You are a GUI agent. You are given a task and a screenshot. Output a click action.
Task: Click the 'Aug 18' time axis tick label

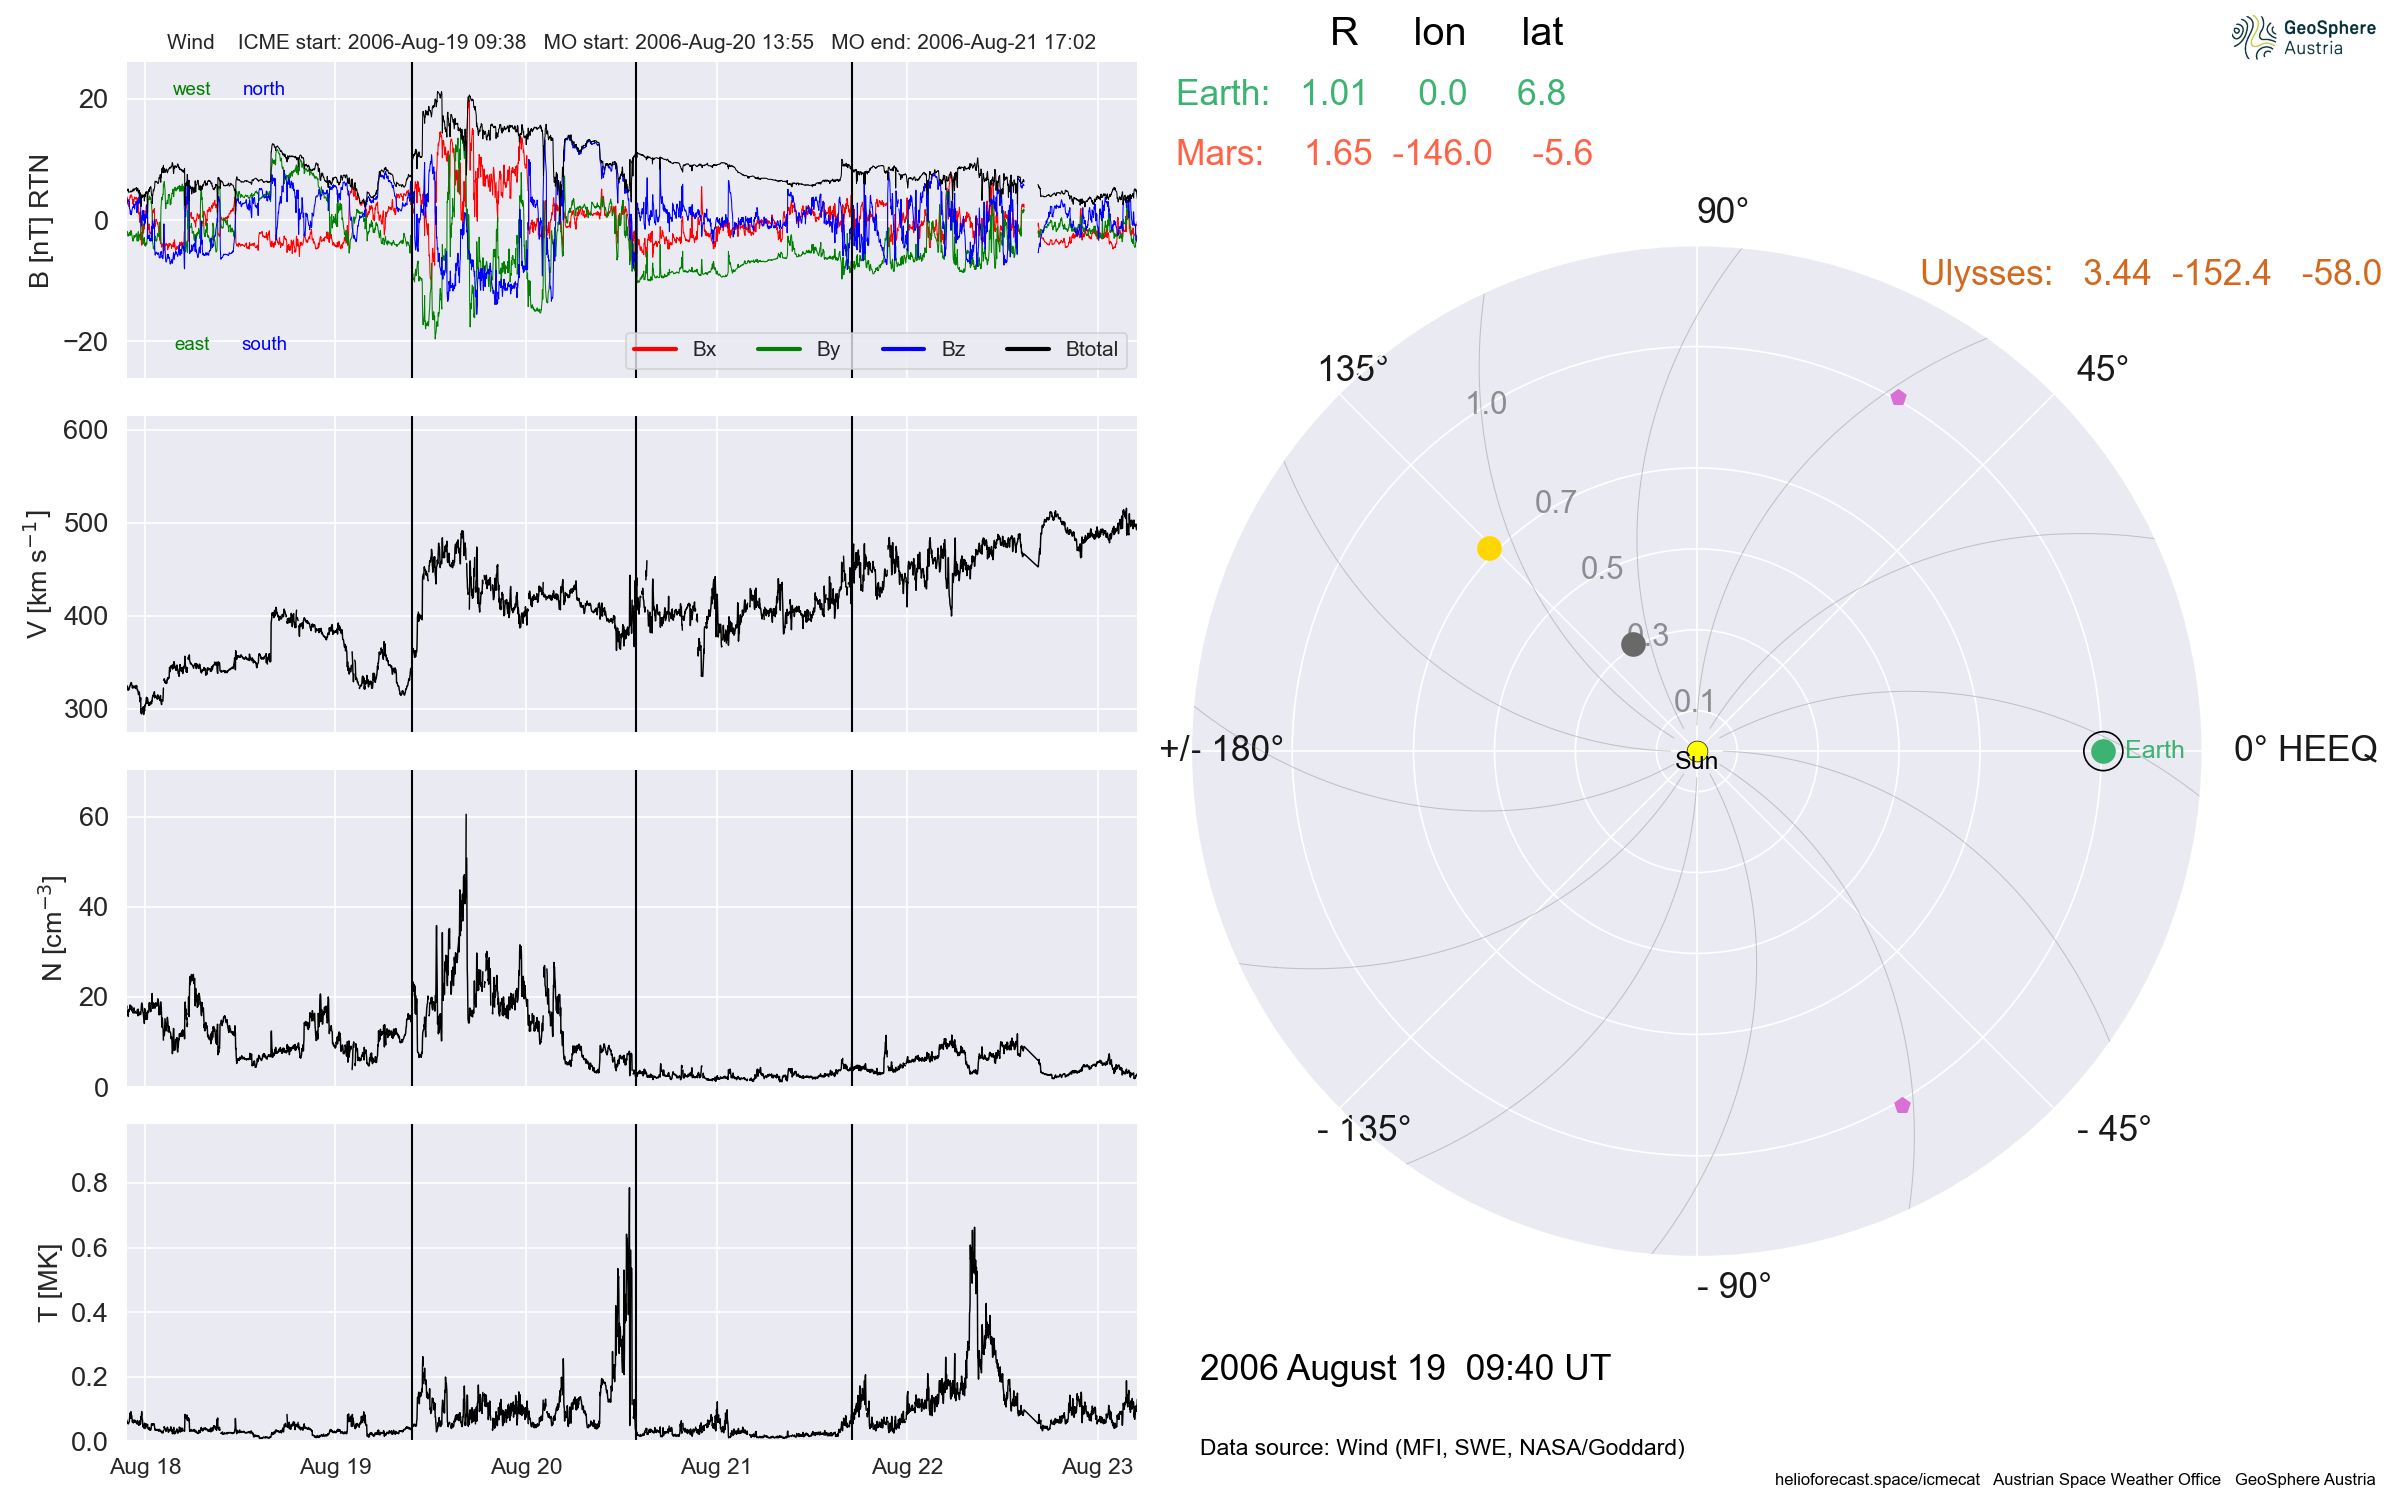[x=145, y=1467]
